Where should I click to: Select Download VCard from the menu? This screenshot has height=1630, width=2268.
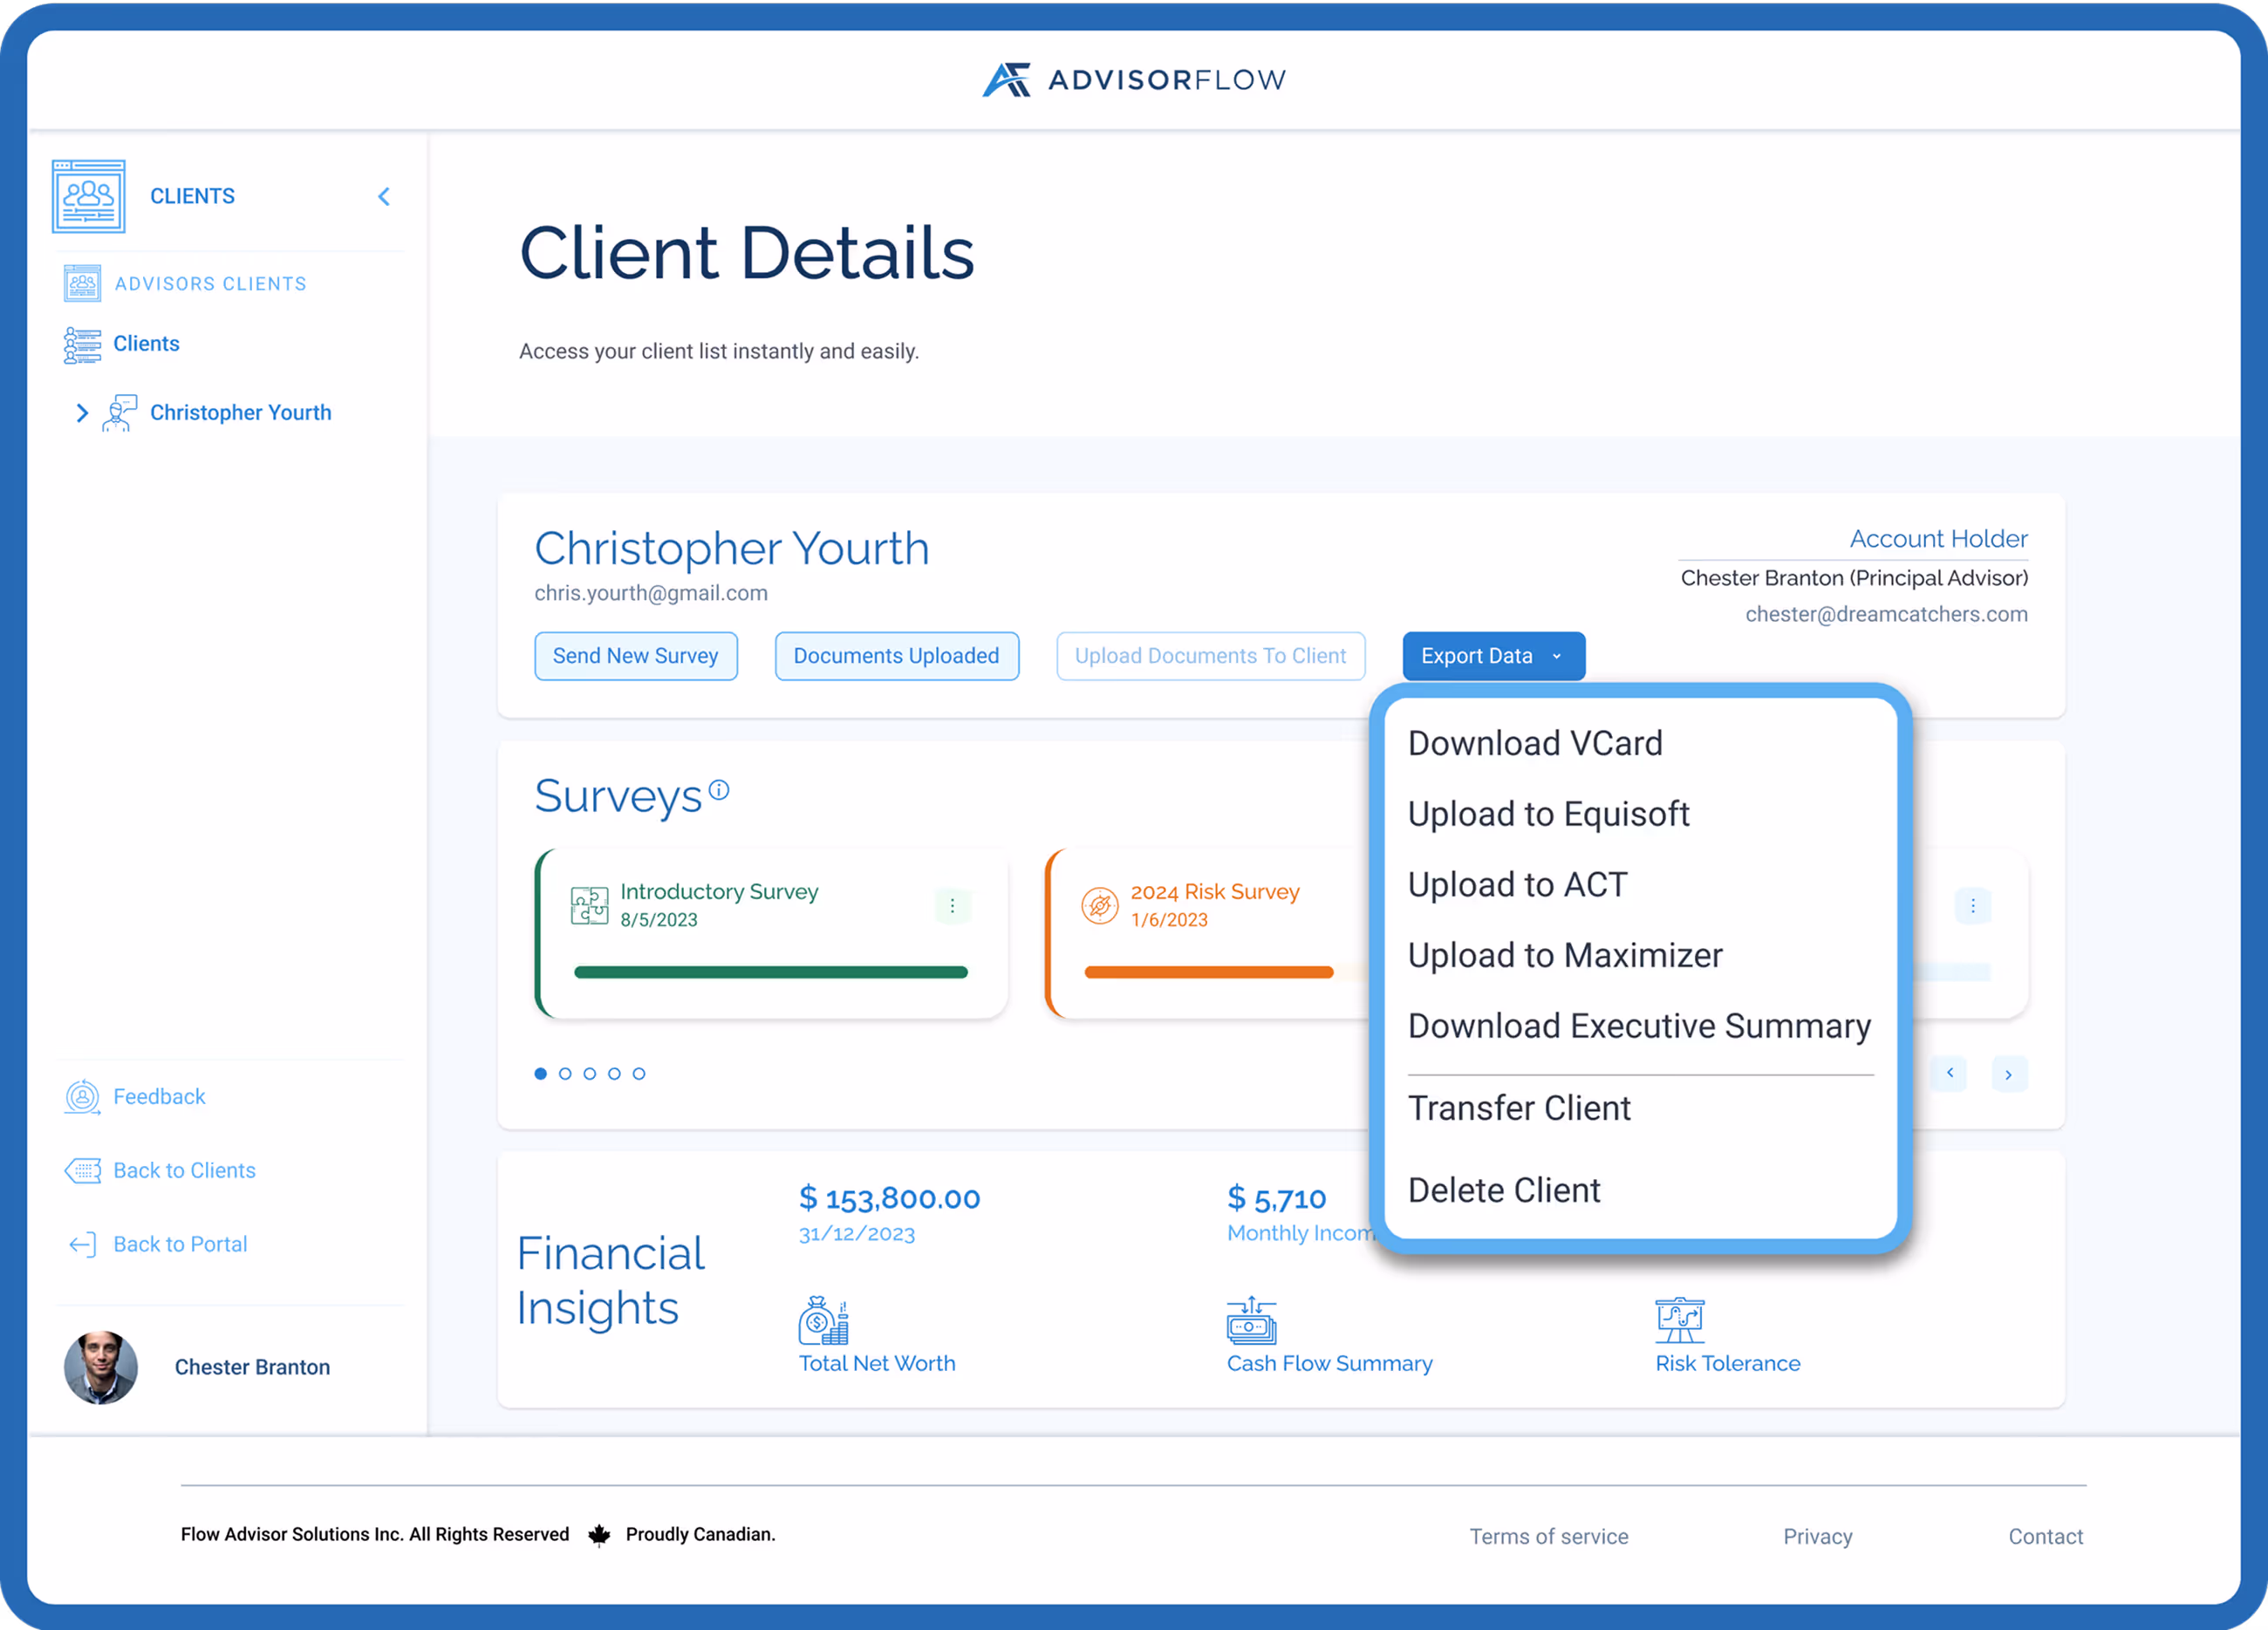[x=1535, y=742]
